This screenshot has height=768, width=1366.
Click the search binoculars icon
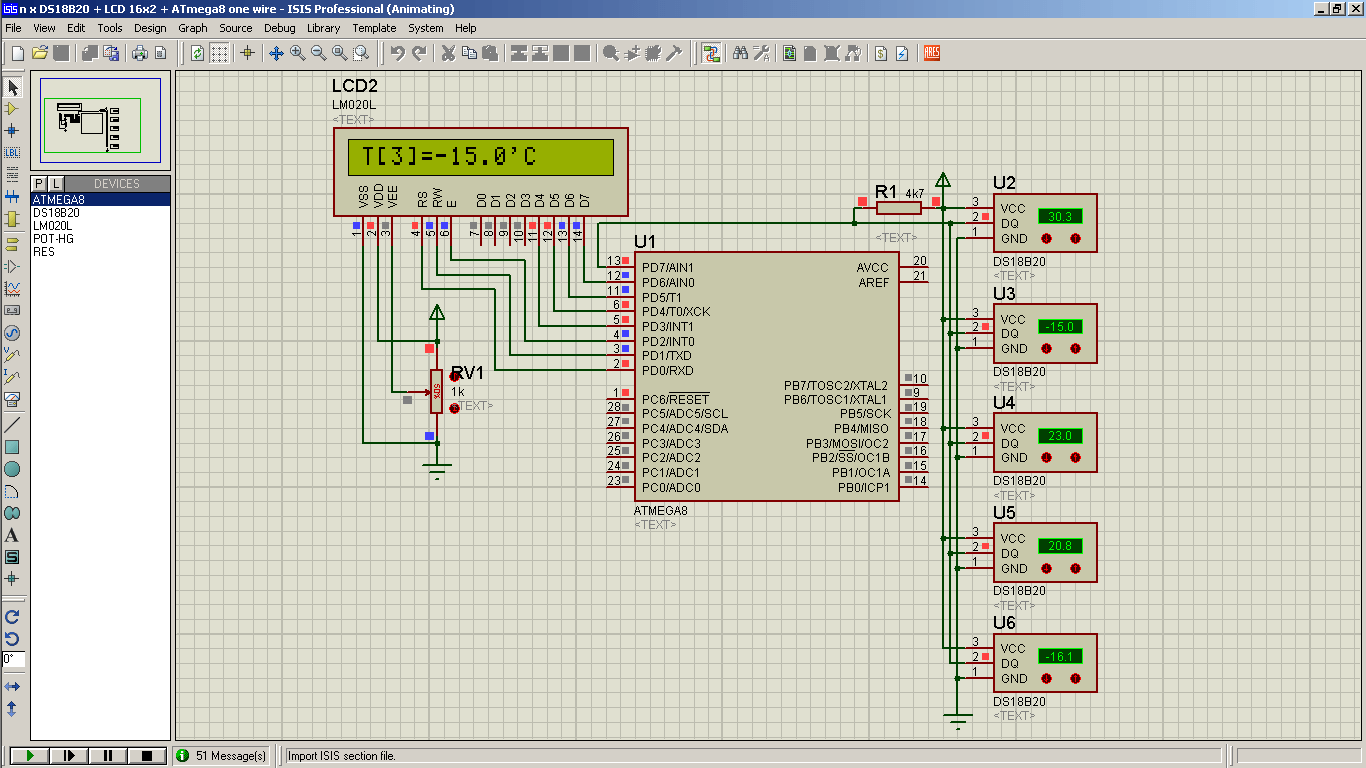click(740, 53)
